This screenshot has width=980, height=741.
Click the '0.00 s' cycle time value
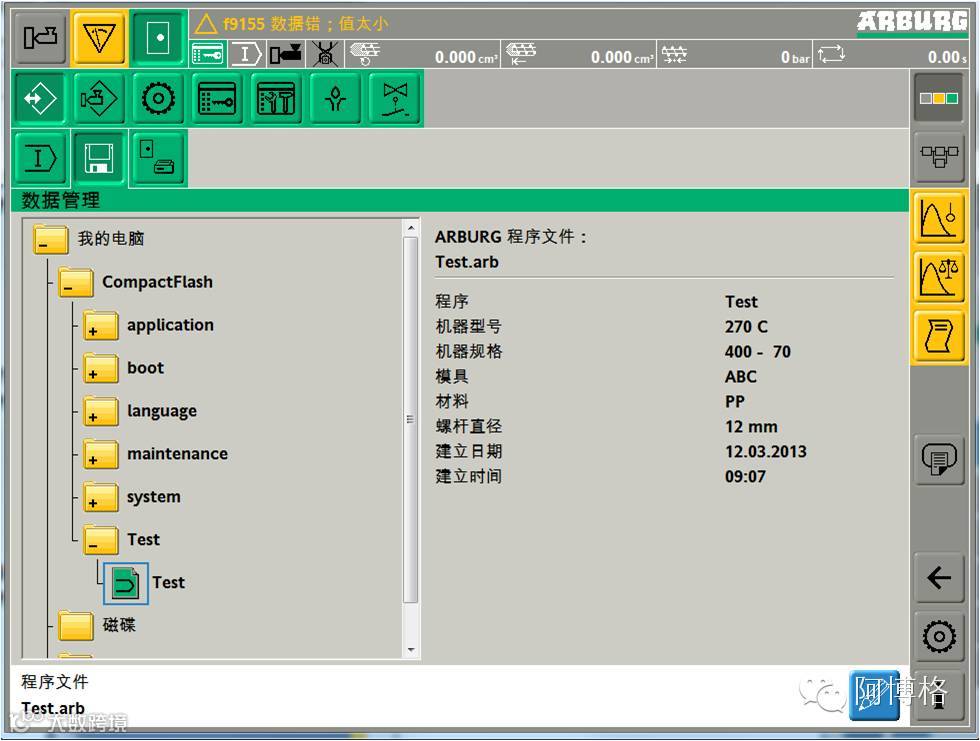click(x=947, y=57)
